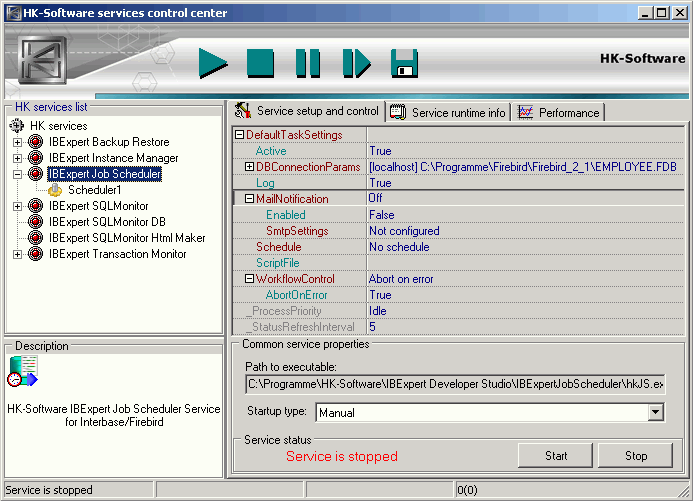
Task: Expand the IBExpert Backup Restore node
Action: 17,142
